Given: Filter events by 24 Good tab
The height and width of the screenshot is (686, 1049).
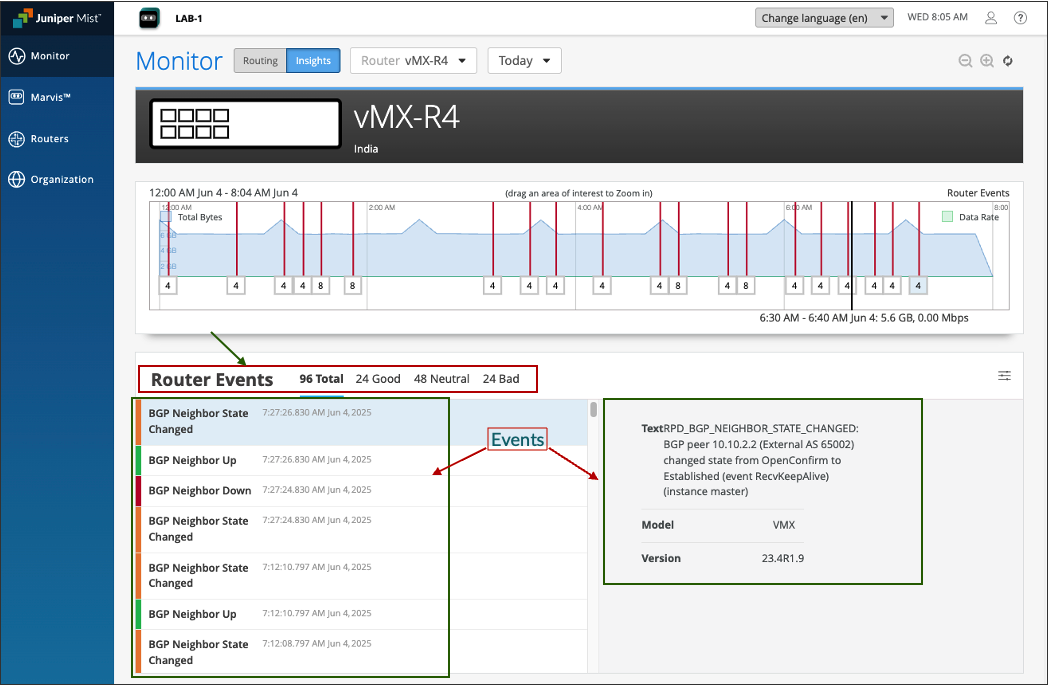Looking at the screenshot, I should pos(378,380).
